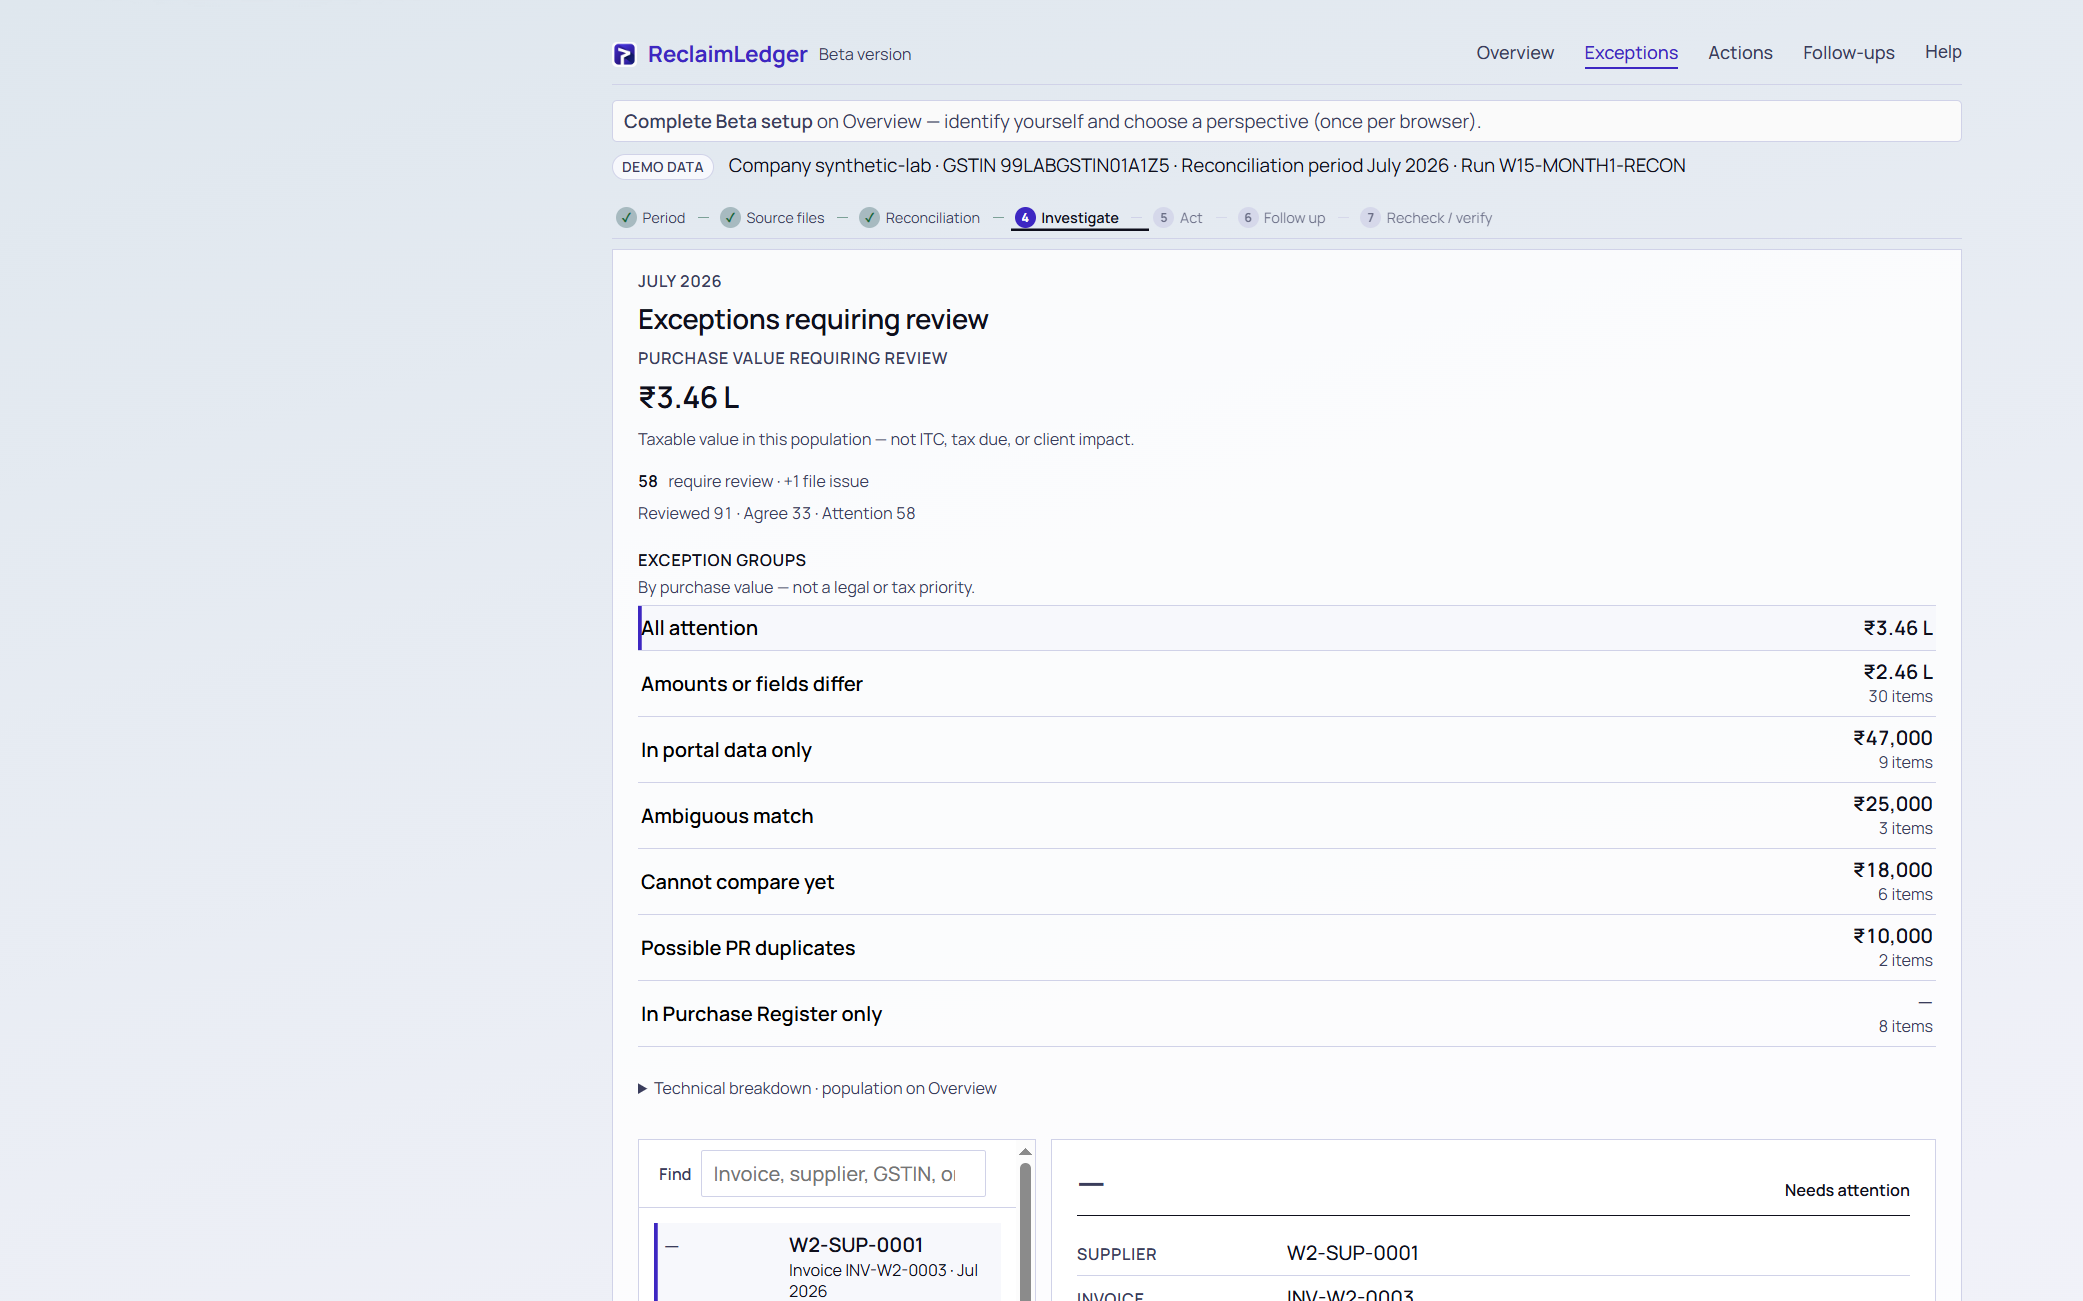Viewport: 2083px width, 1301px height.
Task: Click the Source files step label
Action: point(785,218)
